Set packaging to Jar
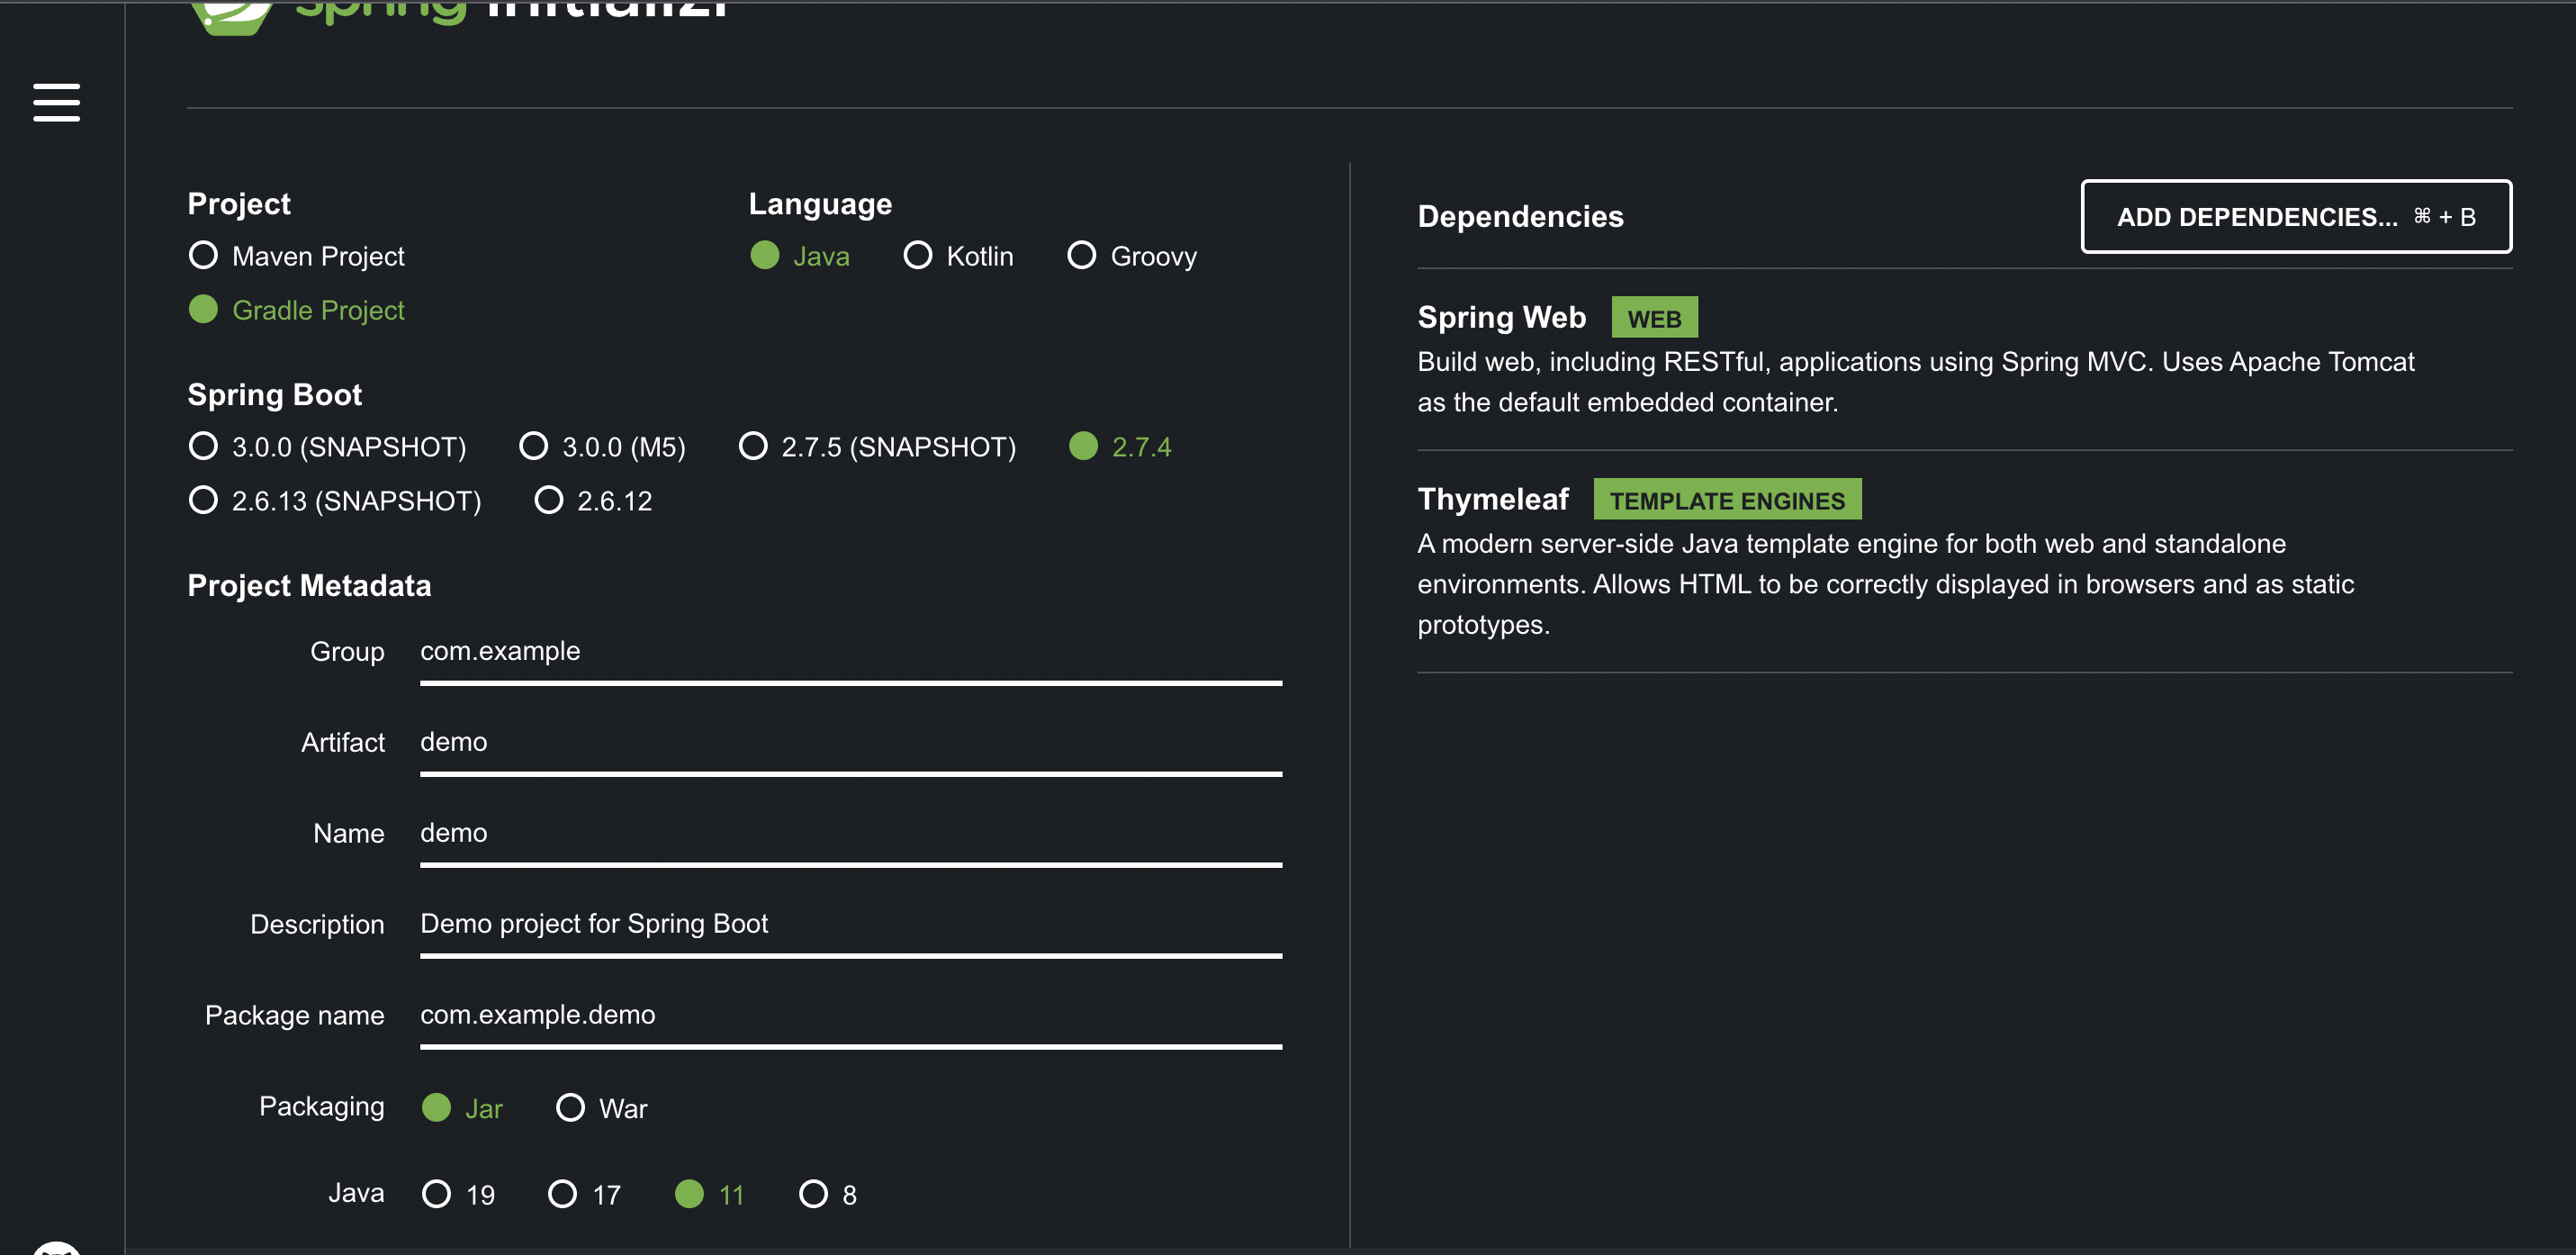The height and width of the screenshot is (1255, 2576). tap(462, 1108)
